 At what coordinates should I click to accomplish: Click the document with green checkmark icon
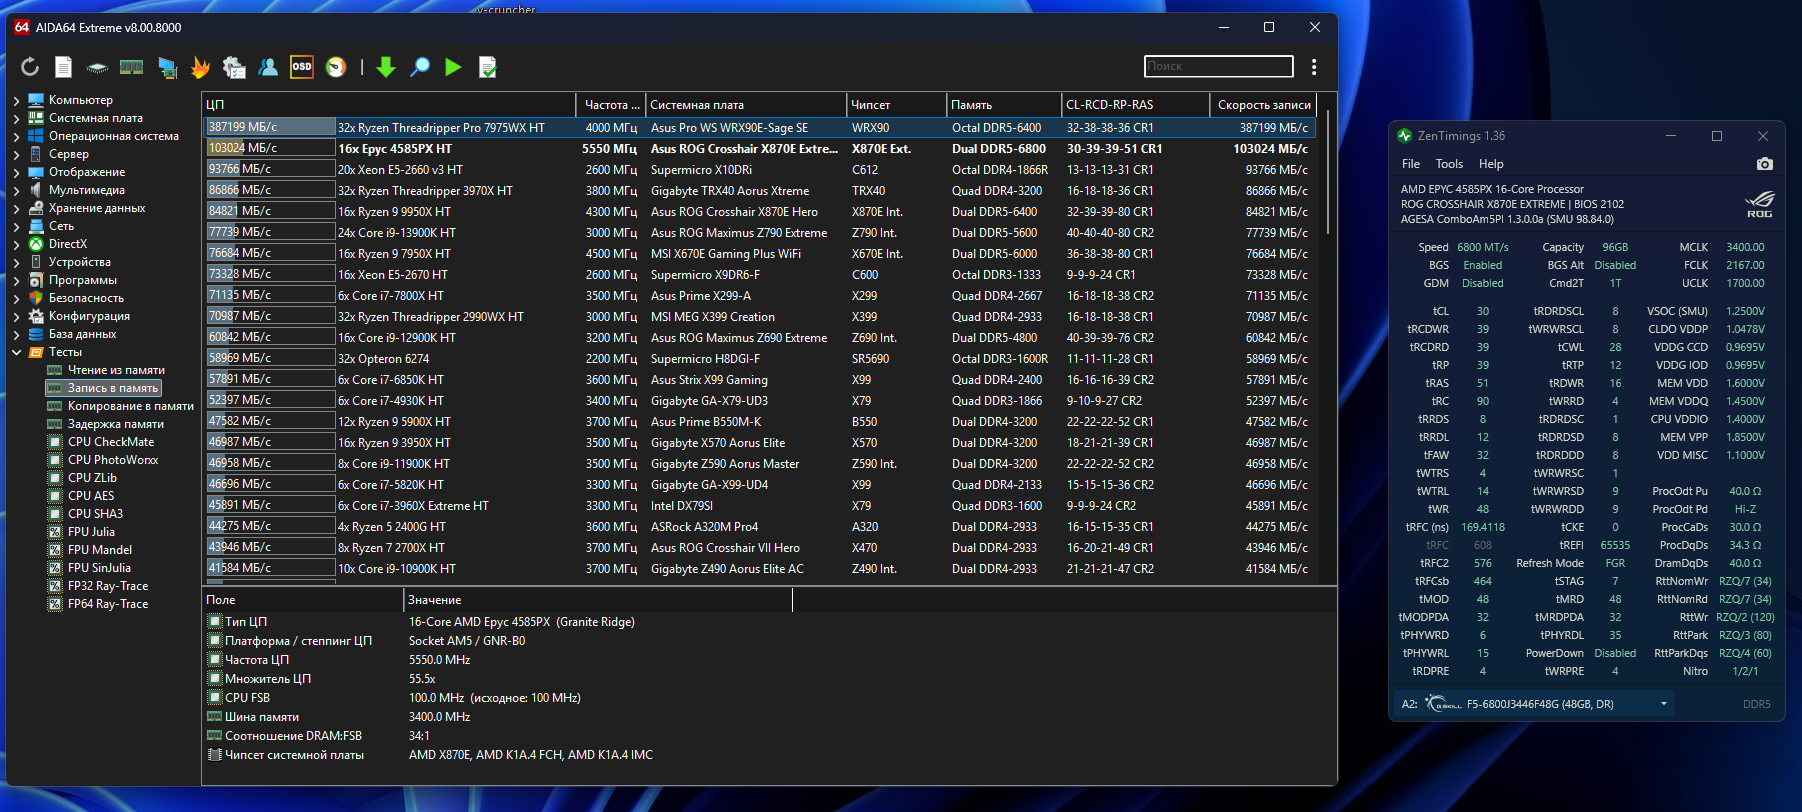pyautogui.click(x=488, y=67)
